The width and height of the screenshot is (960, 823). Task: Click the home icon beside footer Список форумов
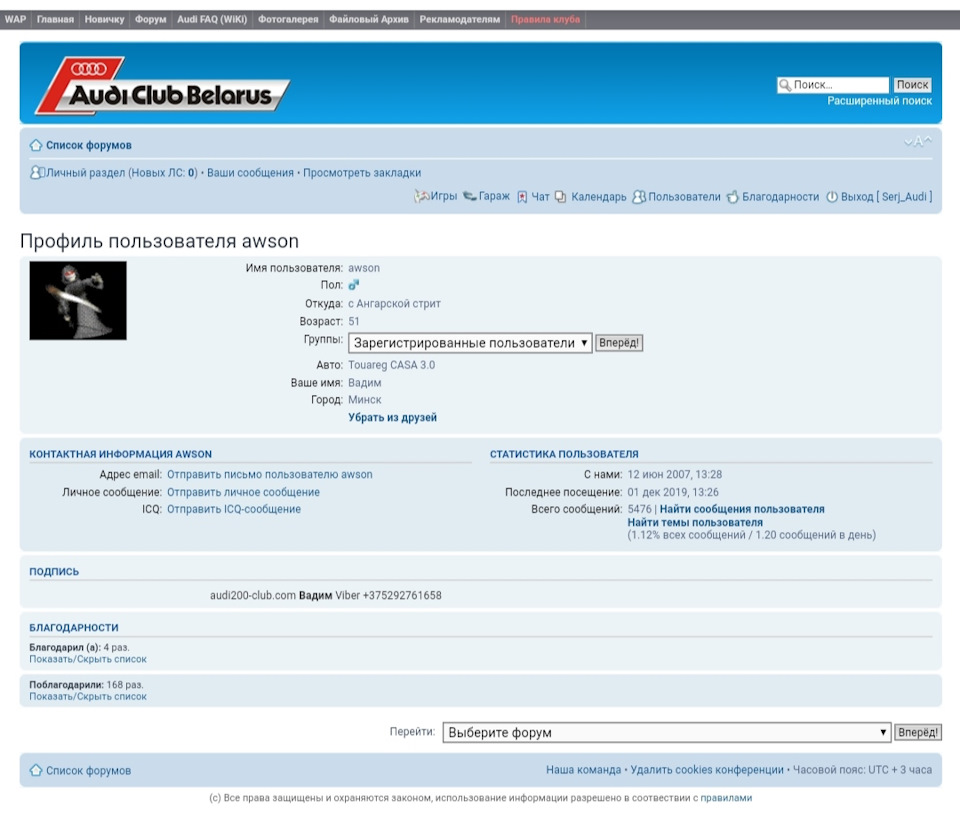(36, 770)
